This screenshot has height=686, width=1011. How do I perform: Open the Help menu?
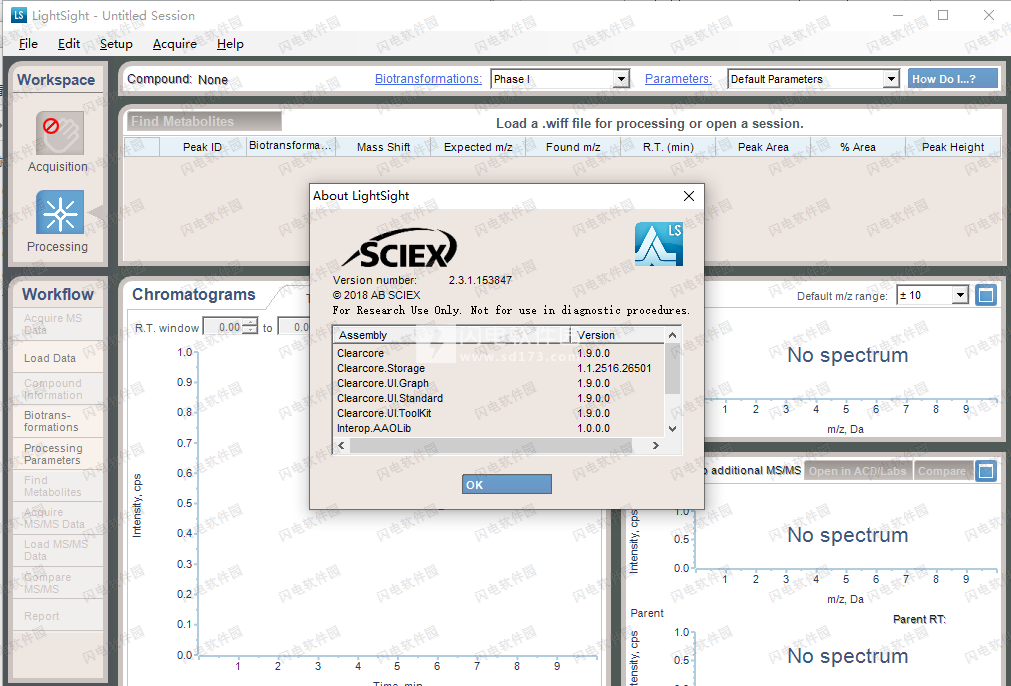(x=230, y=44)
